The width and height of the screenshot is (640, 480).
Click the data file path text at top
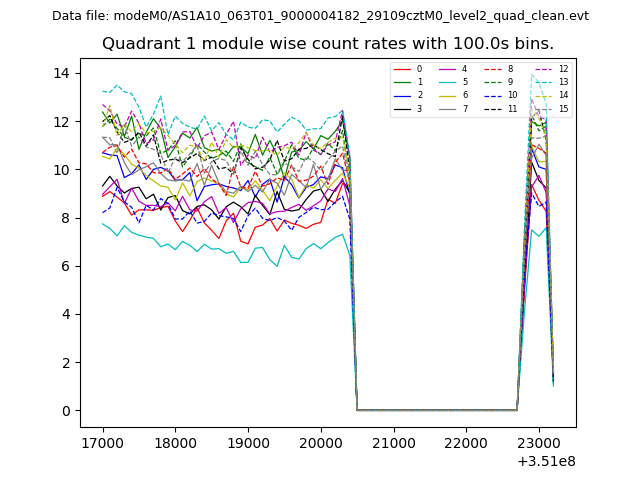pos(320,16)
